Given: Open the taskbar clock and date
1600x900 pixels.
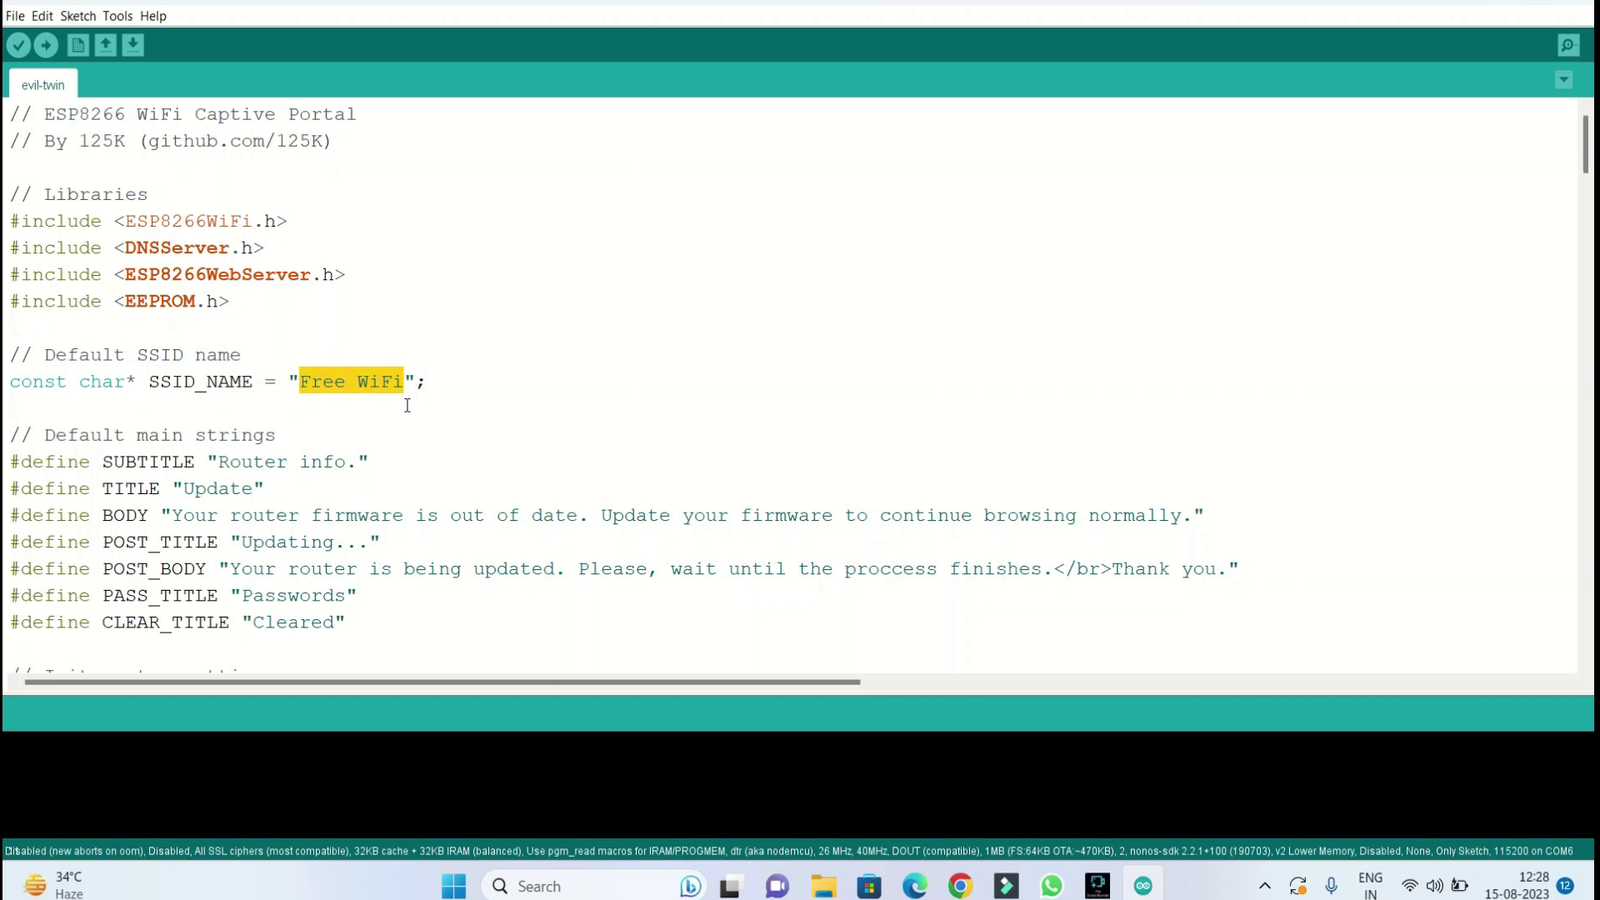Looking at the screenshot, I should [x=1517, y=886].
